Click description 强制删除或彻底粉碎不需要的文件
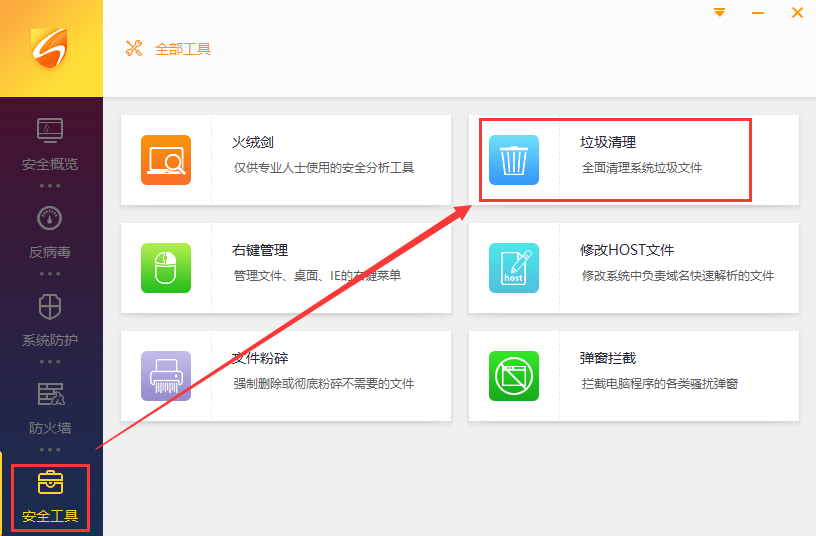Image resolution: width=816 pixels, height=536 pixels. click(324, 384)
